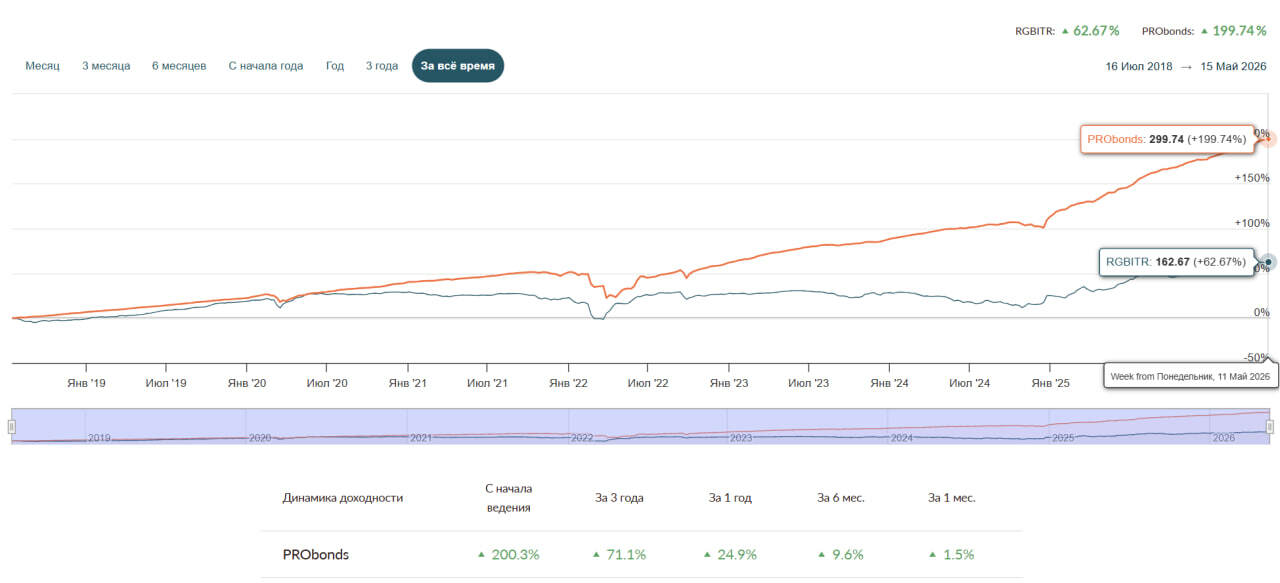The image size is (1280, 583).
Task: Switch to the Год period
Action: click(x=335, y=66)
